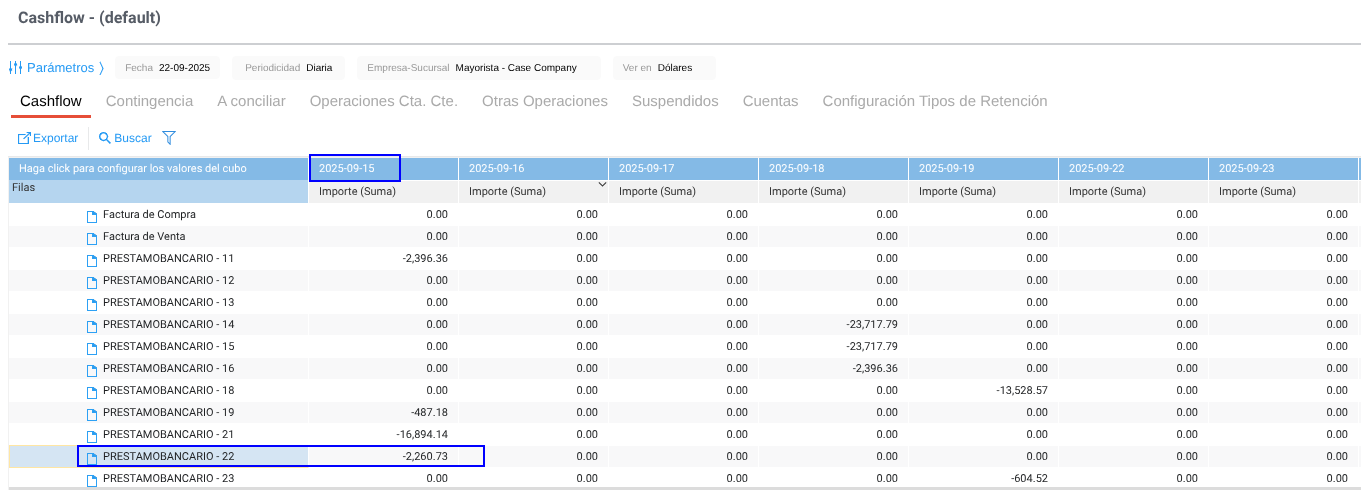Select the 2025-09-22 column header

click(1134, 168)
